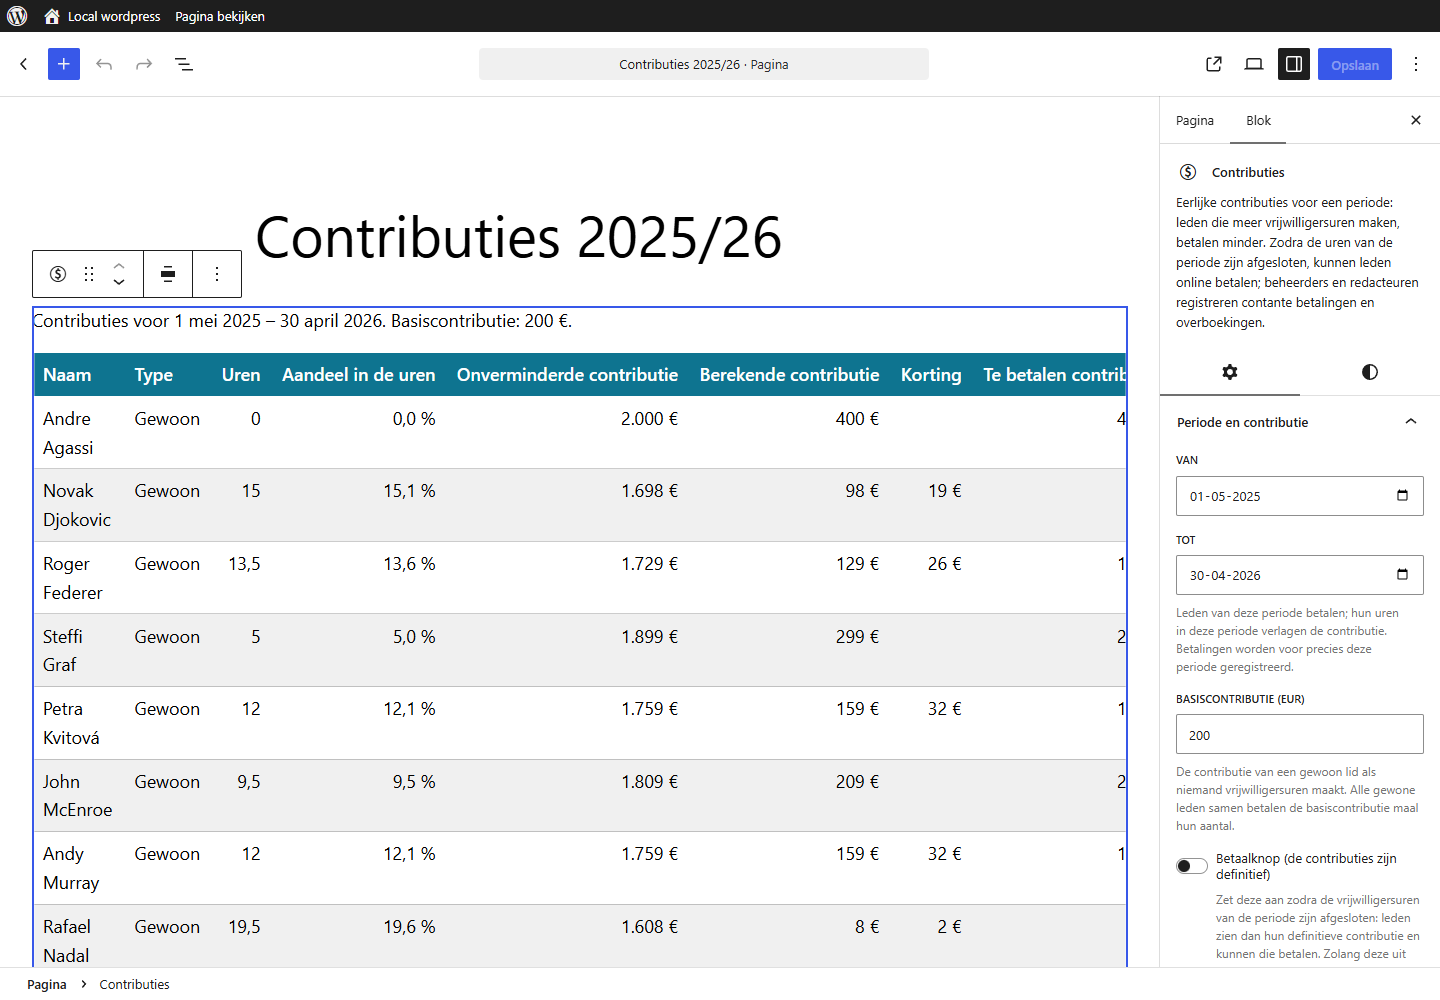This screenshot has width=1440, height=1000.
Task: Click the page title Contributies 2025/26
Action: coord(519,237)
